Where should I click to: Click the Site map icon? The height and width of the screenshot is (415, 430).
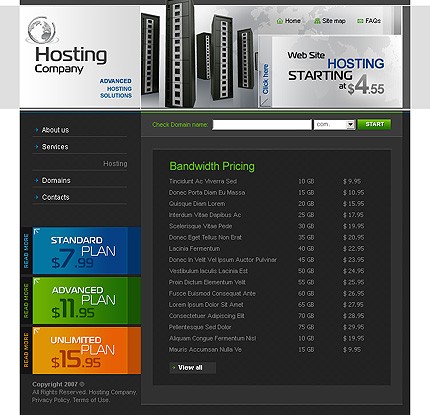click(317, 21)
